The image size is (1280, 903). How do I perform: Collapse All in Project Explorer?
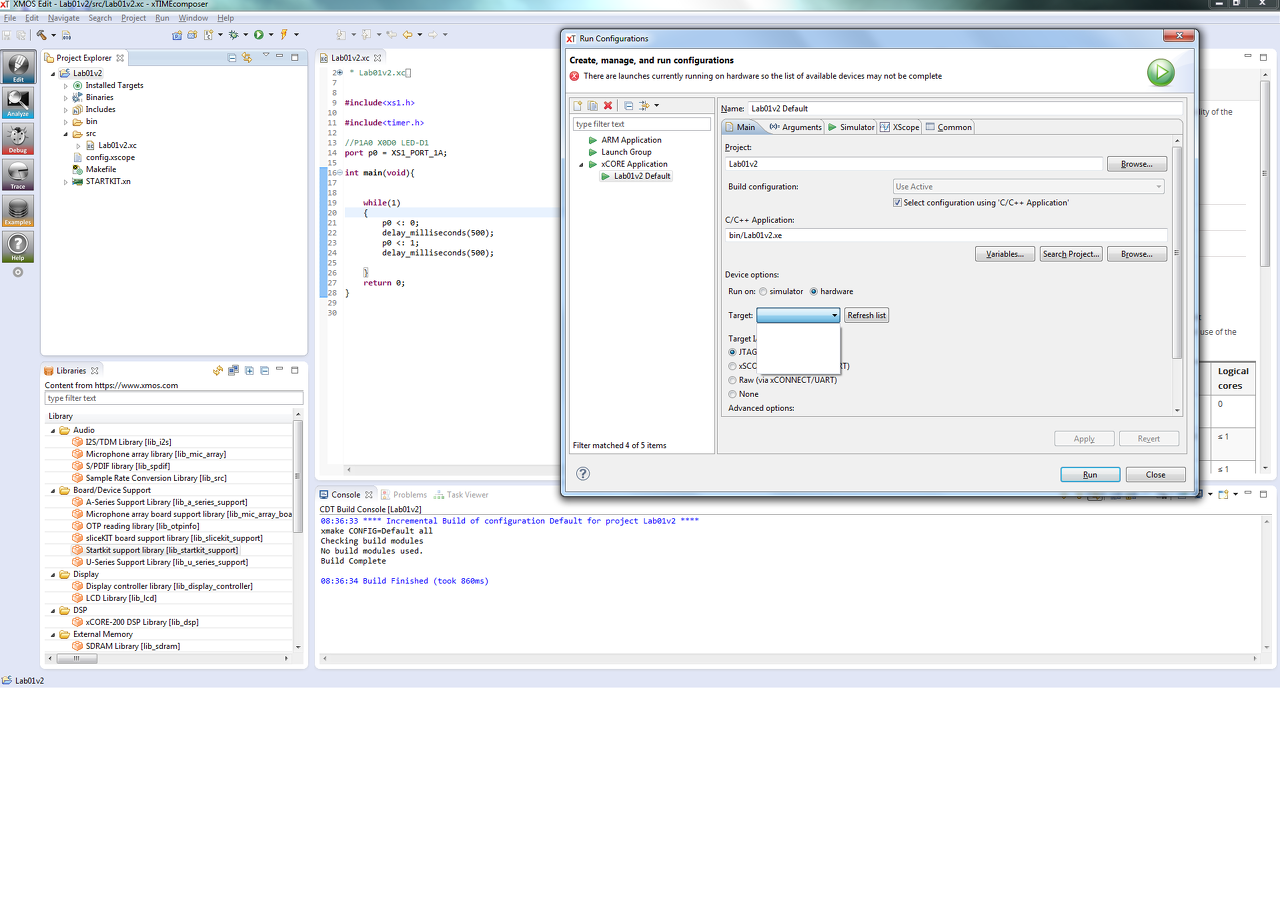(232, 58)
